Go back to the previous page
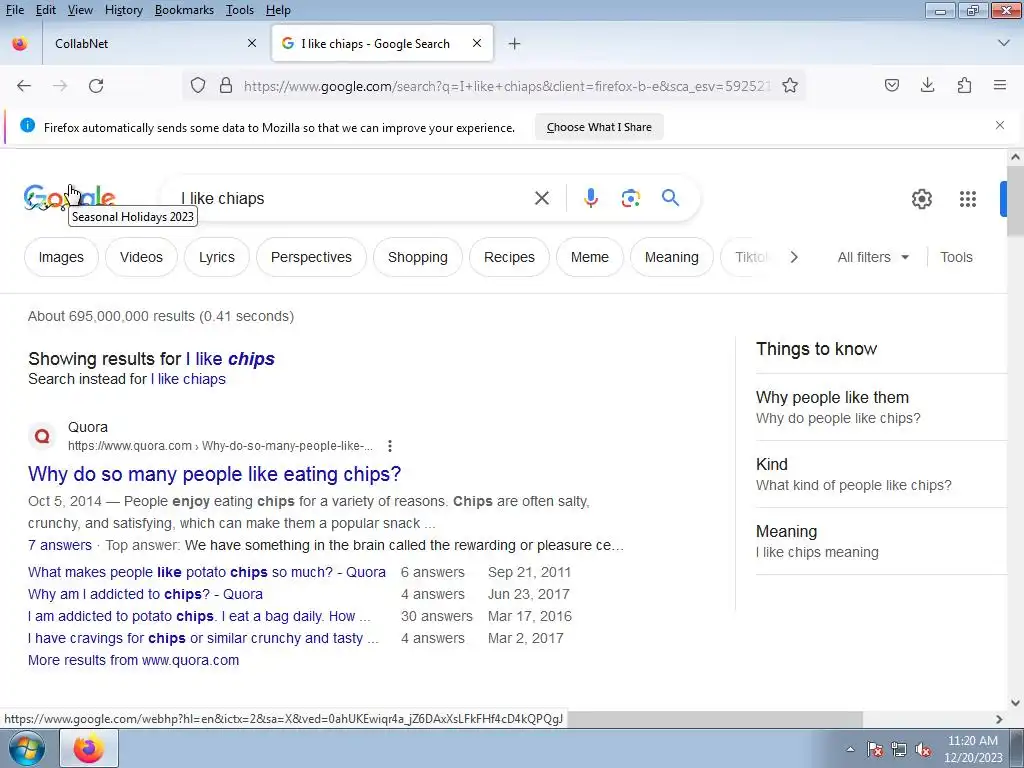The image size is (1024, 768). tap(24, 86)
